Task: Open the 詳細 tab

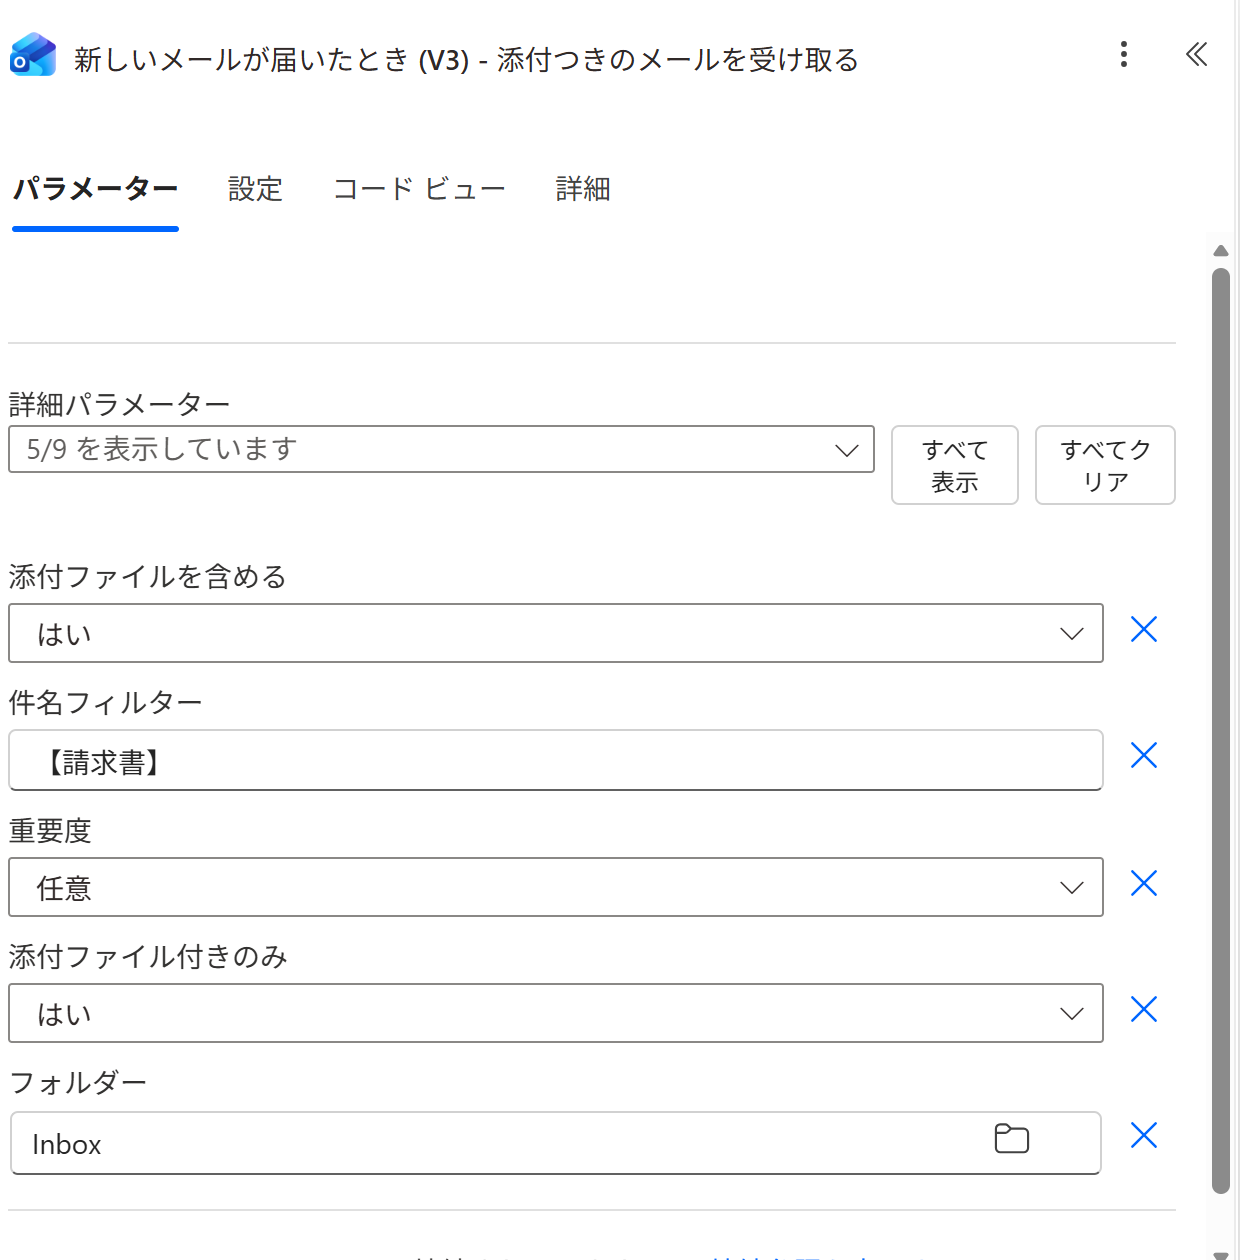Action: [583, 189]
